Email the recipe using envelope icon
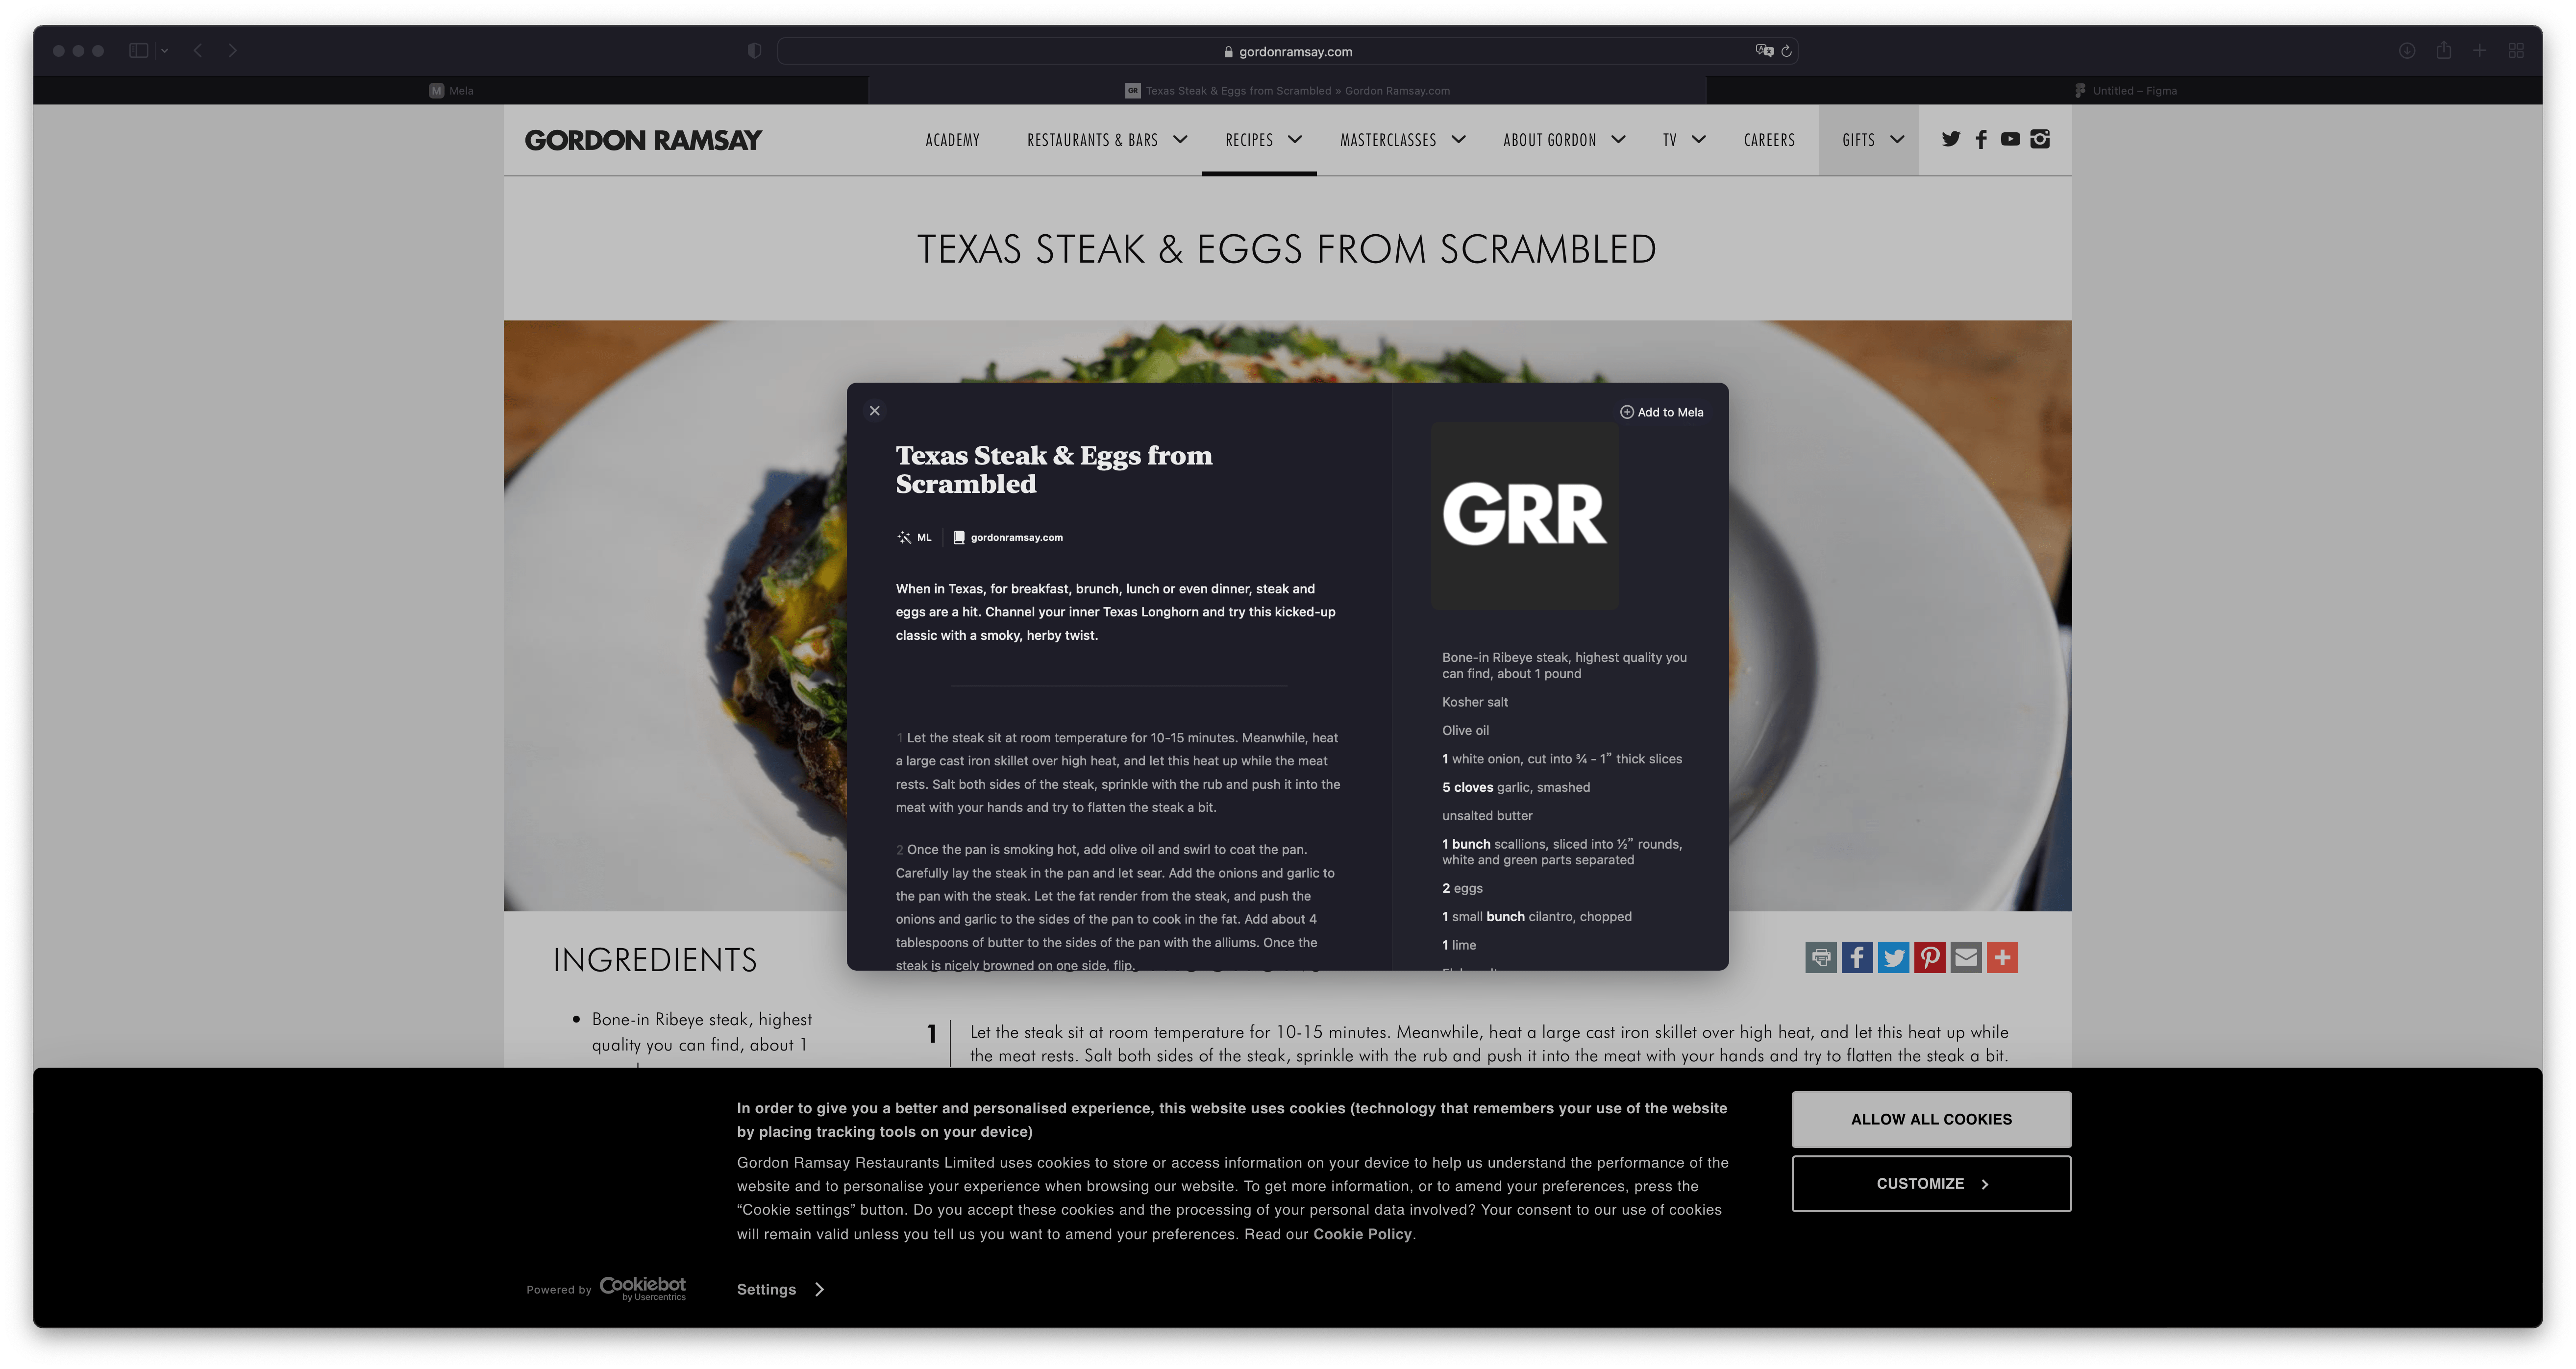Image resolution: width=2576 pixels, height=1369 pixels. pos(1965,958)
